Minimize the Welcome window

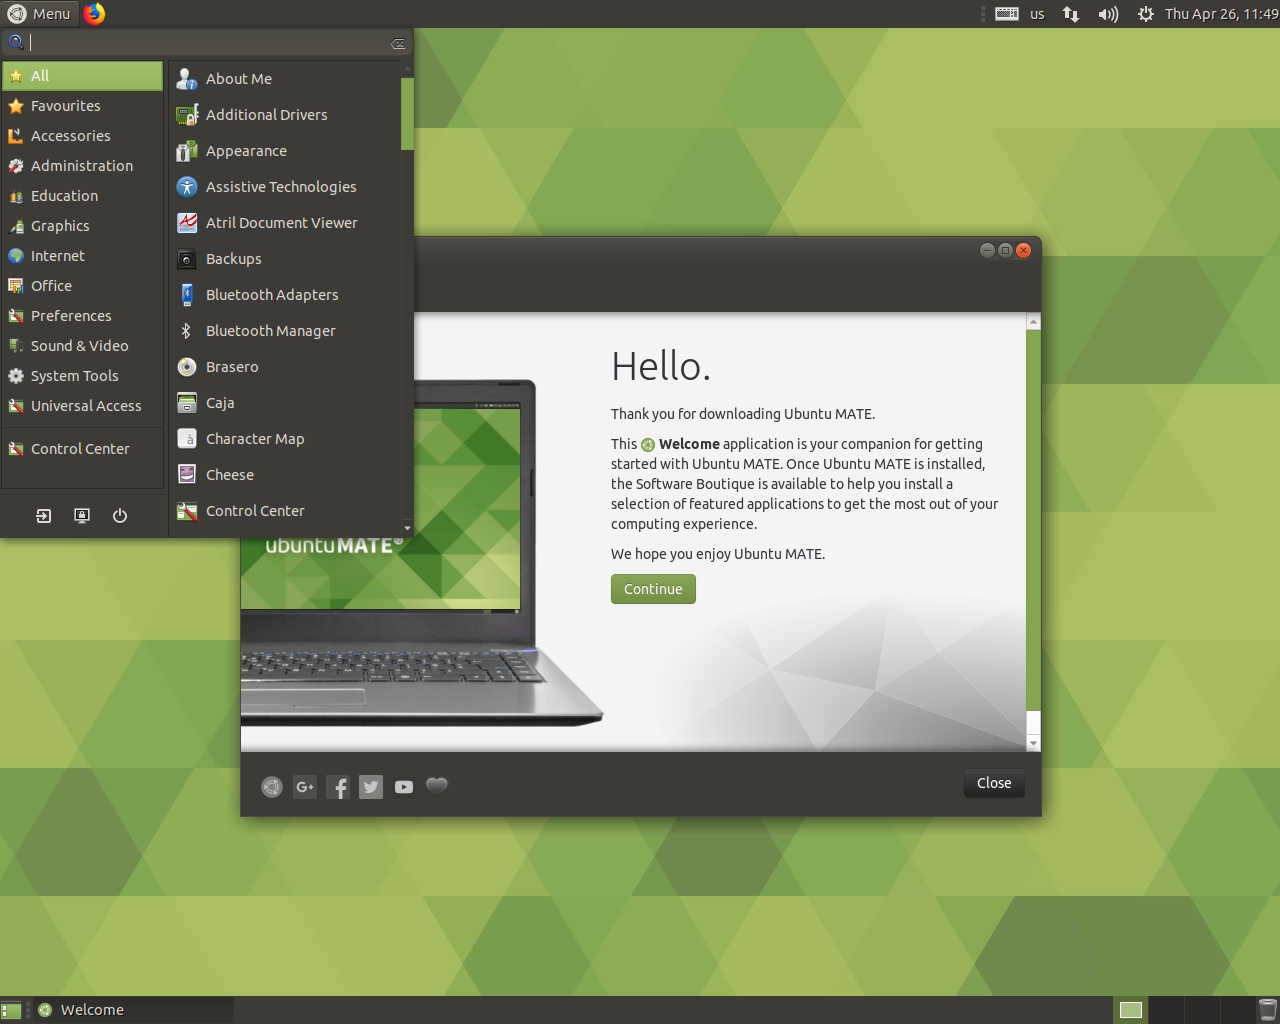(x=987, y=250)
